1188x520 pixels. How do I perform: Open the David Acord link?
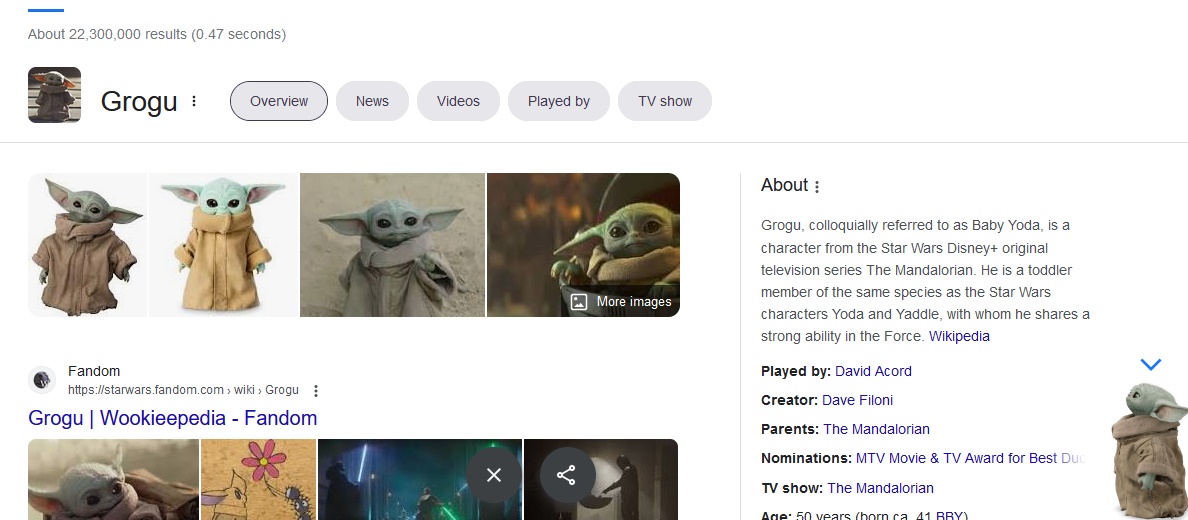873,371
